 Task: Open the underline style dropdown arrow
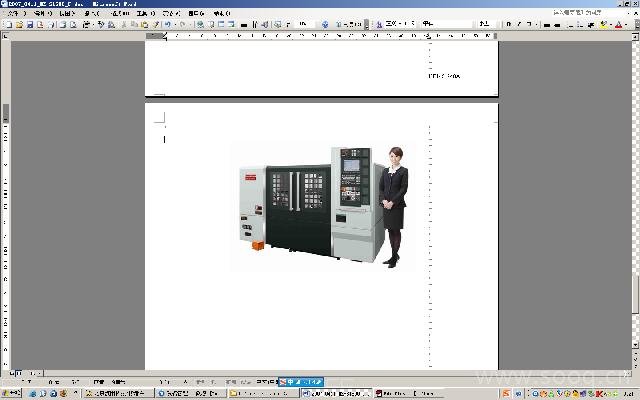click(x=536, y=24)
